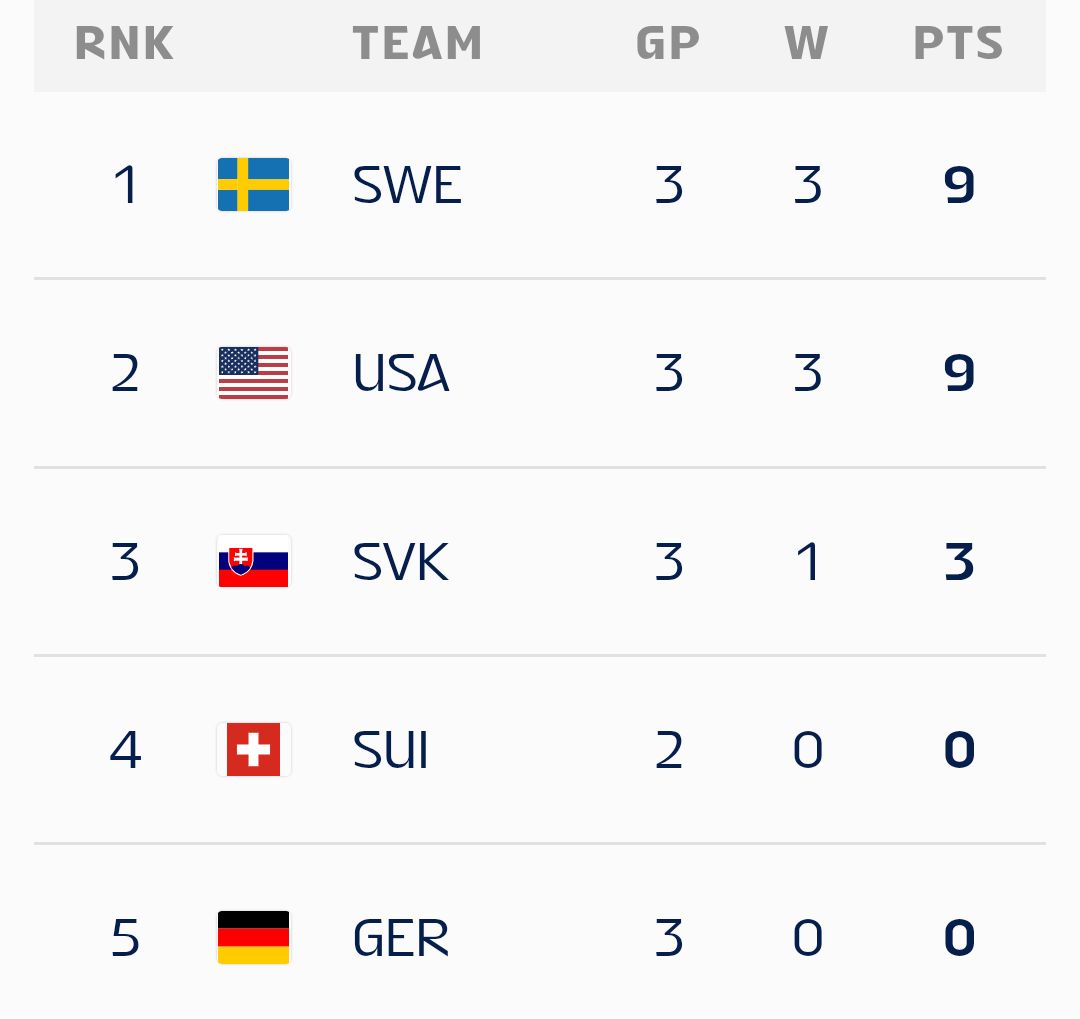This screenshot has width=1080, height=1019.
Task: Click the Sweden flag icon
Action: pyautogui.click(x=254, y=185)
